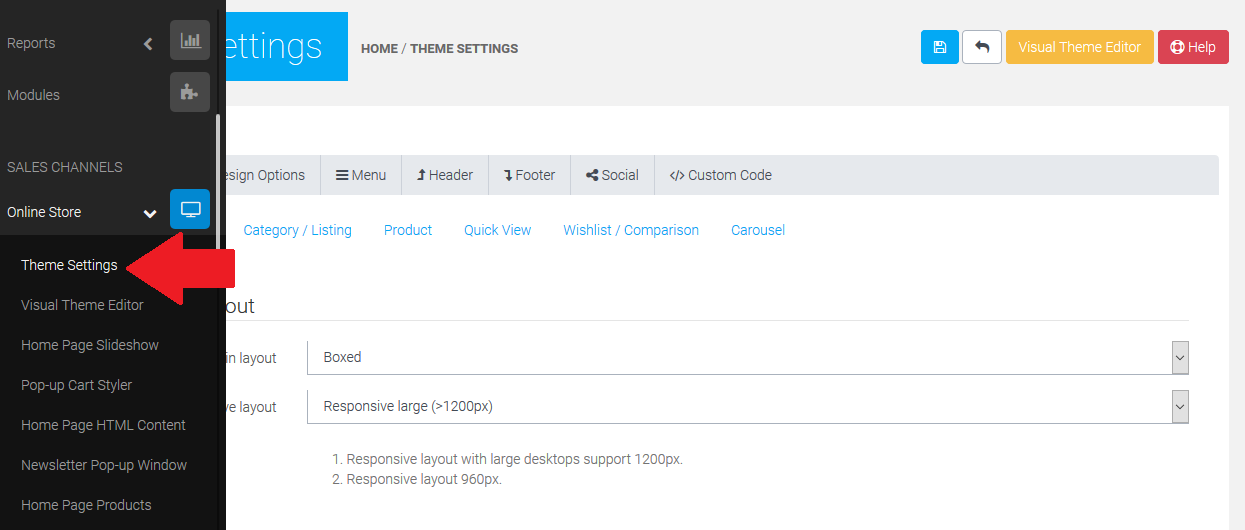The height and width of the screenshot is (530, 1245).
Task: Switch to the Menu tab
Action: [x=361, y=175]
